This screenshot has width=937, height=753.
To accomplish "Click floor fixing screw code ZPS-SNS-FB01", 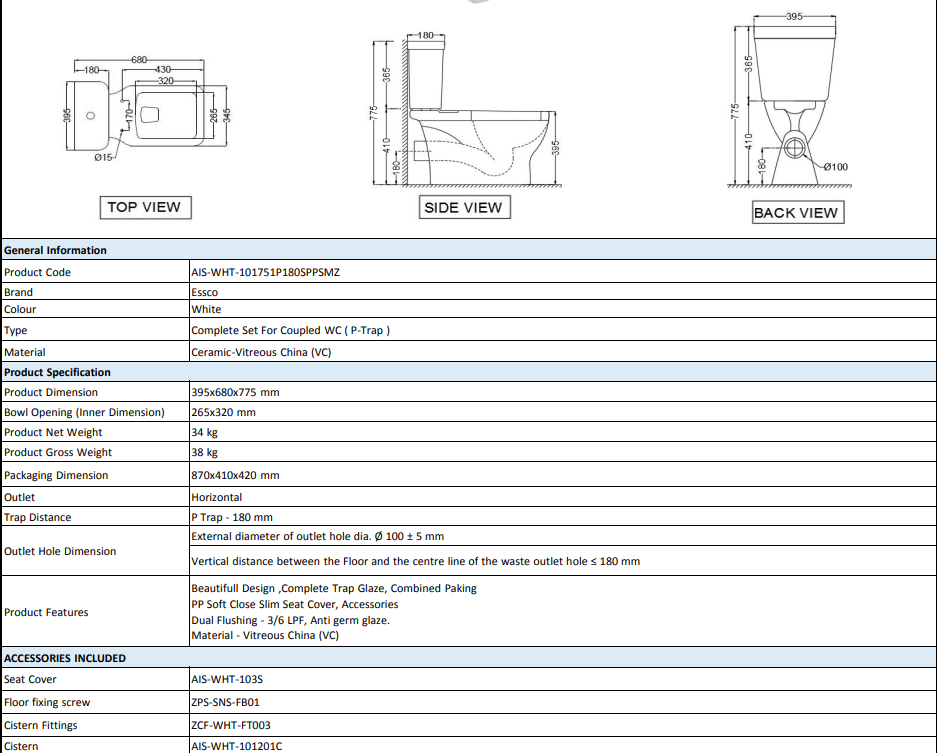I will (225, 702).
